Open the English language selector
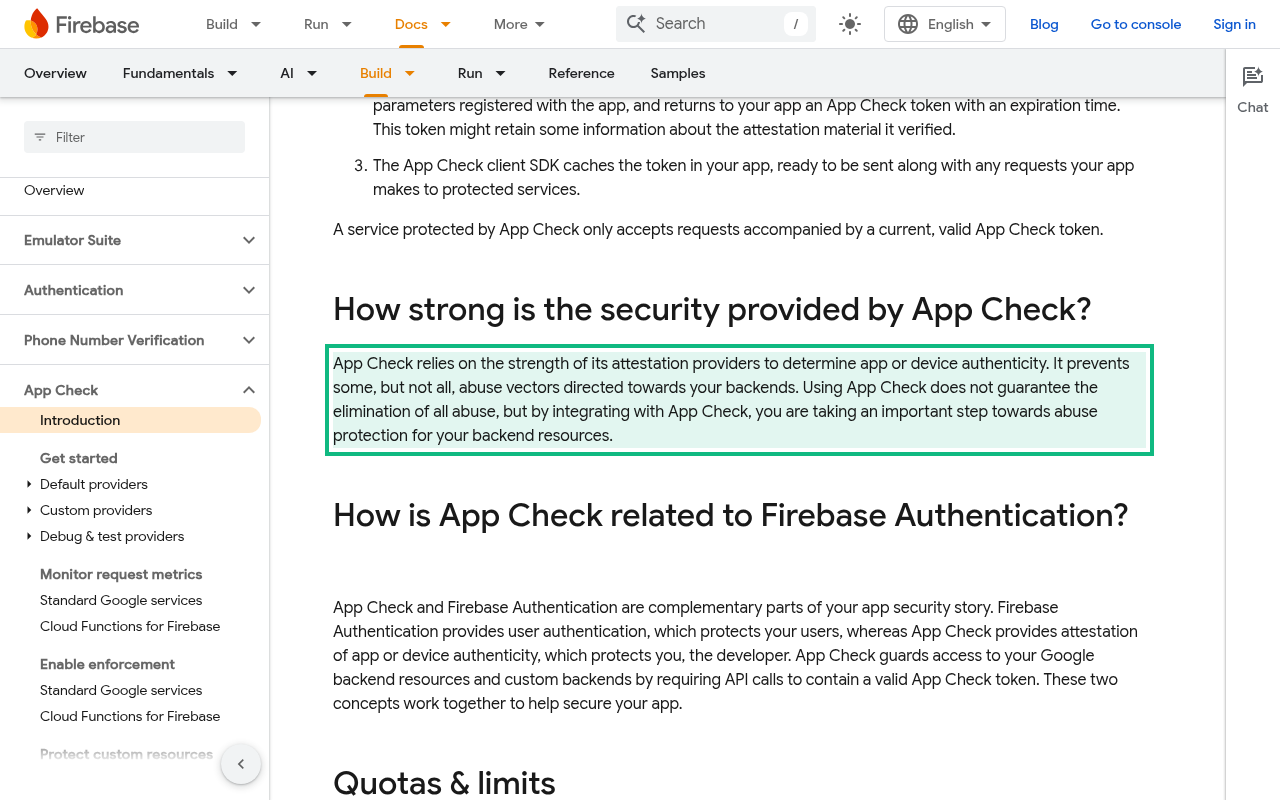 point(945,24)
